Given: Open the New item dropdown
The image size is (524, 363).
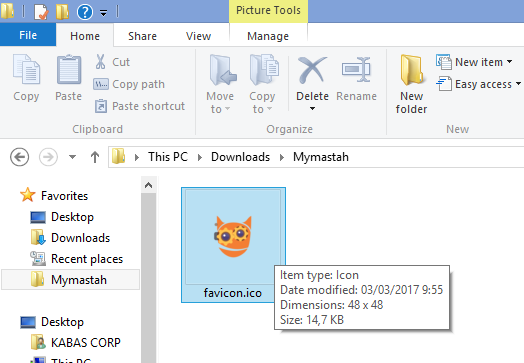Looking at the screenshot, I should click(474, 62).
